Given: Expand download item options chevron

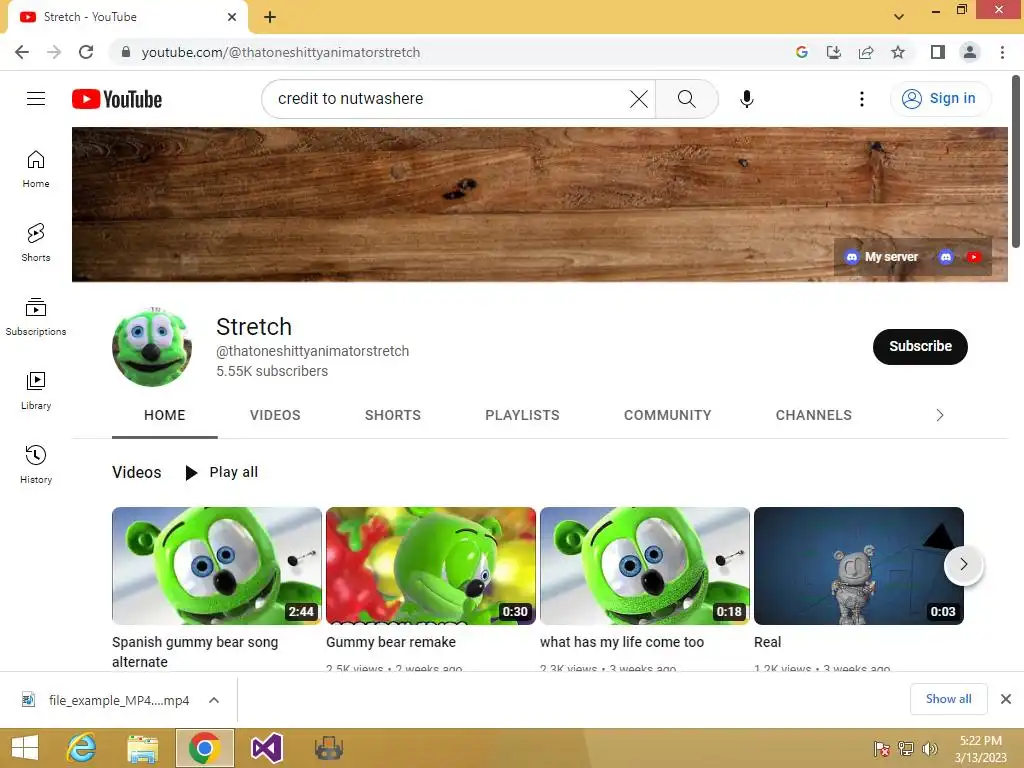Looking at the screenshot, I should click(214, 700).
